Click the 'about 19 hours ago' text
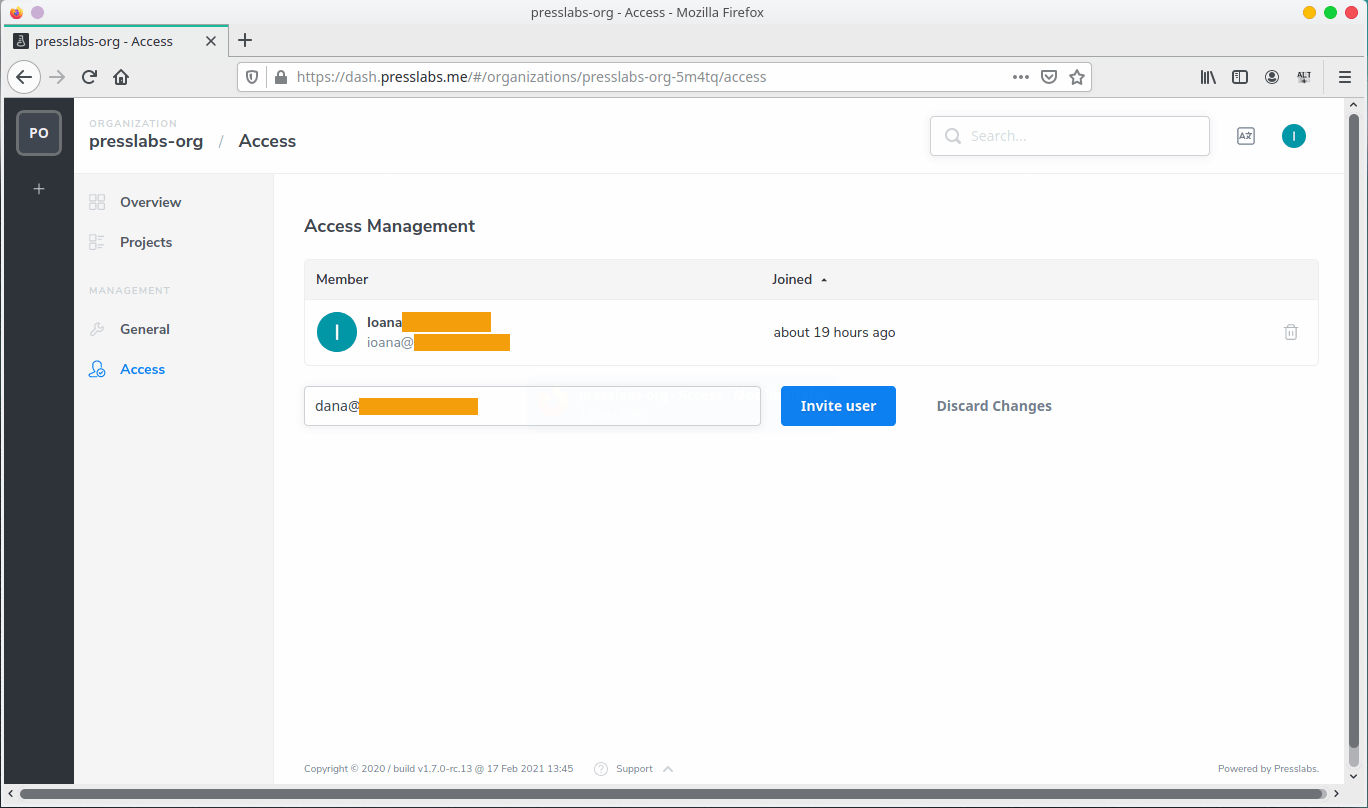The width and height of the screenshot is (1368, 808). coord(834,332)
